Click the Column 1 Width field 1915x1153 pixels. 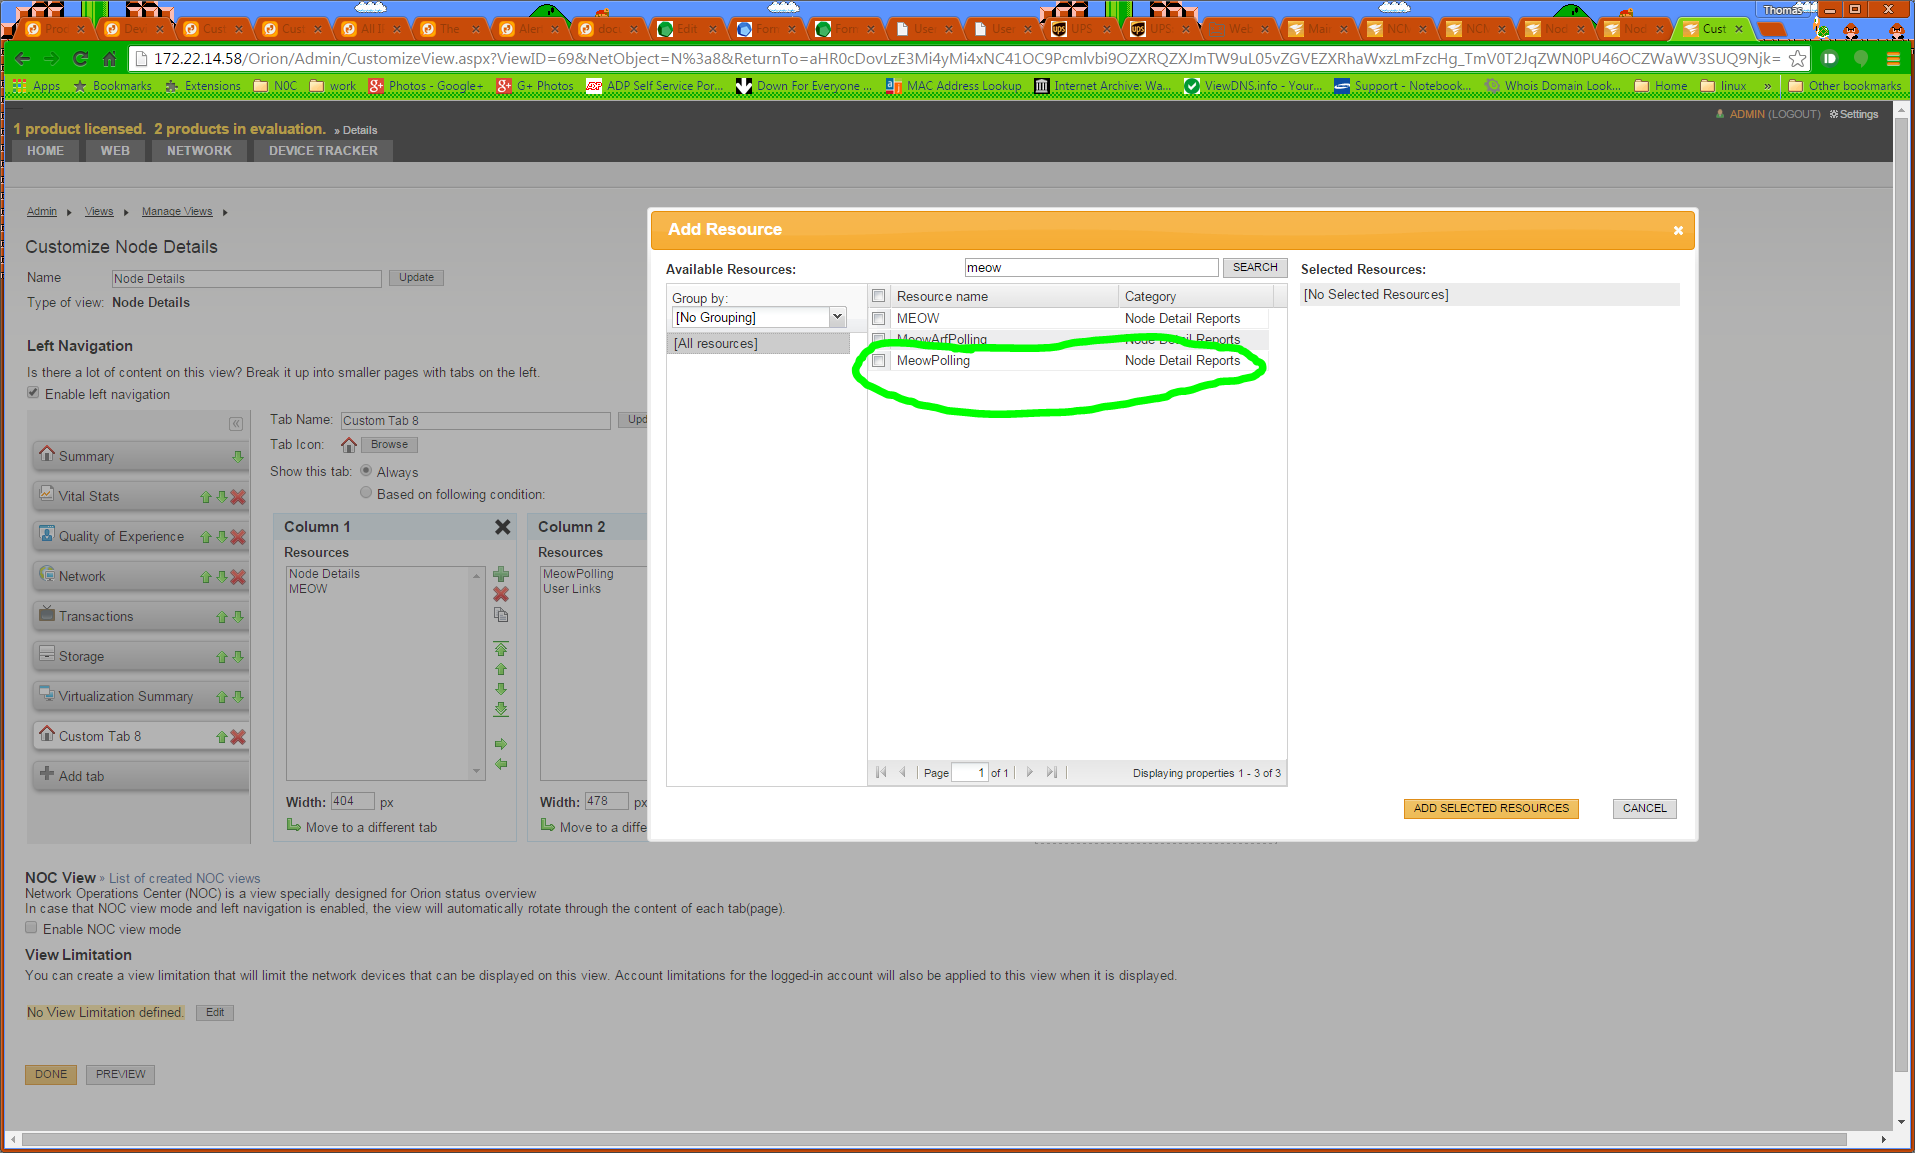[353, 802]
